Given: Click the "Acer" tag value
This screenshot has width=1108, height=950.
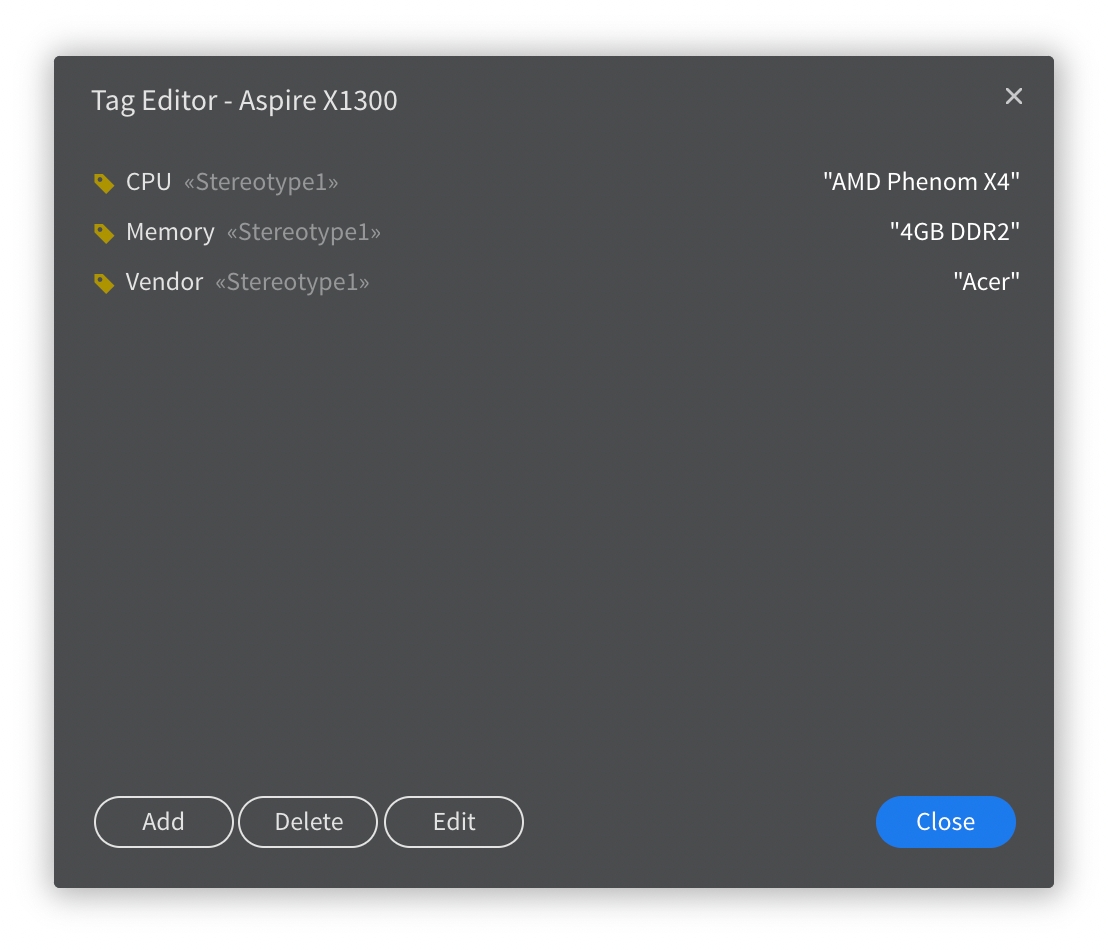Looking at the screenshot, I should click(x=986, y=282).
